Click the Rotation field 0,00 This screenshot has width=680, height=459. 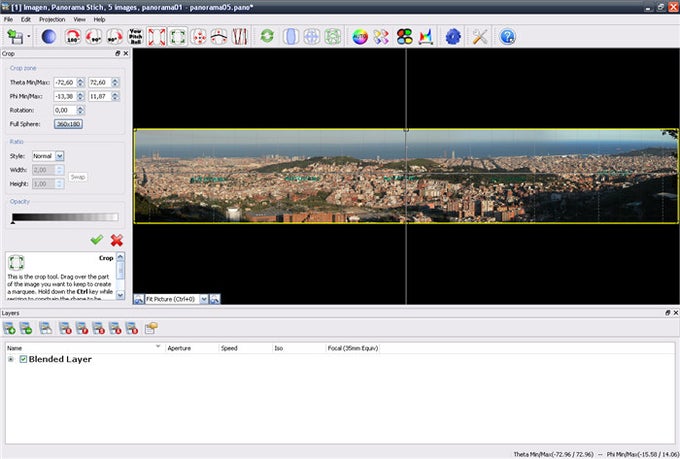point(65,110)
